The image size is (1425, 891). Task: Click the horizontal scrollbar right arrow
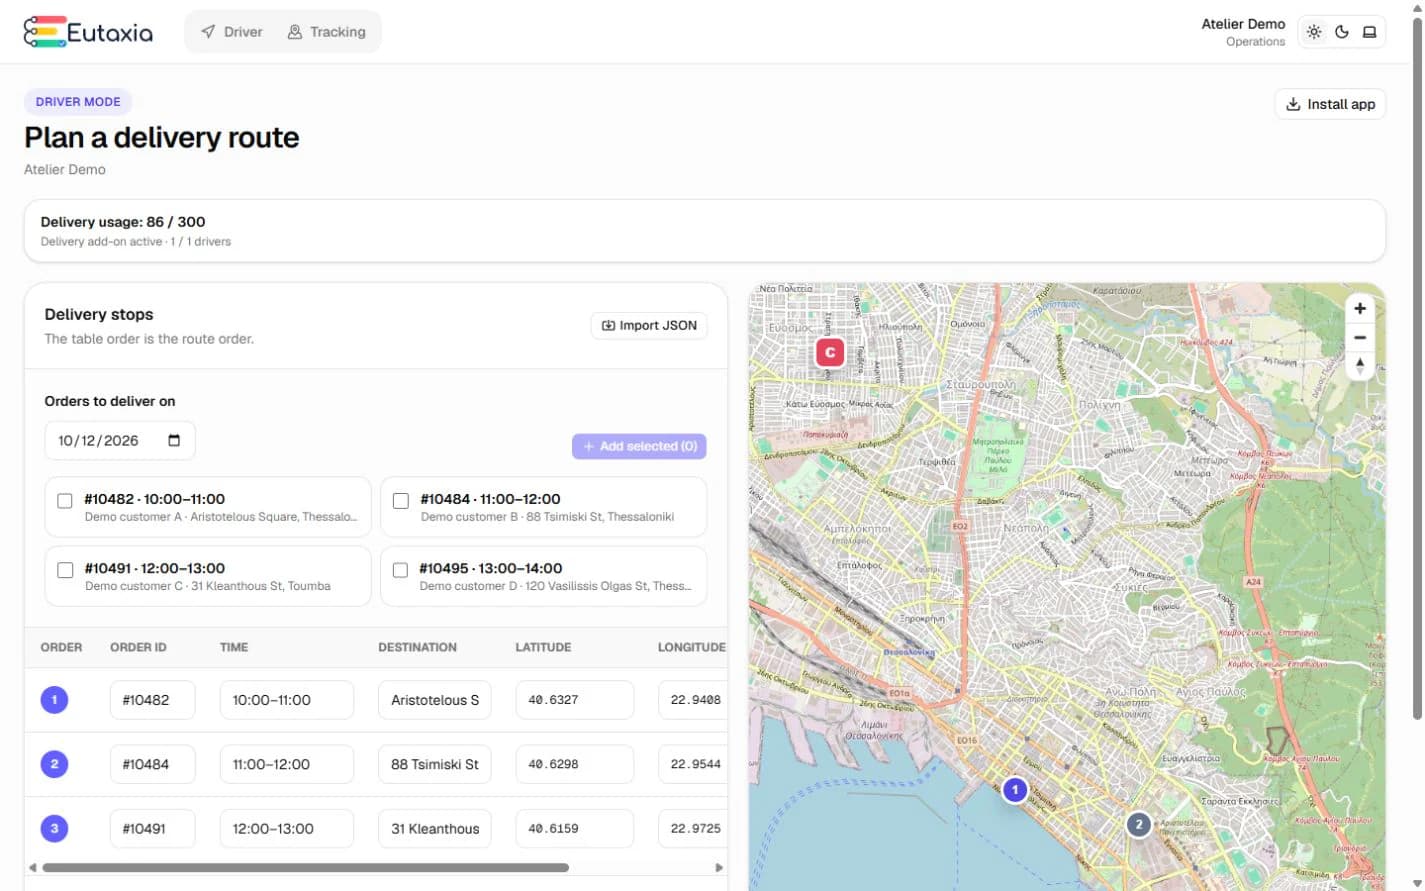click(718, 868)
